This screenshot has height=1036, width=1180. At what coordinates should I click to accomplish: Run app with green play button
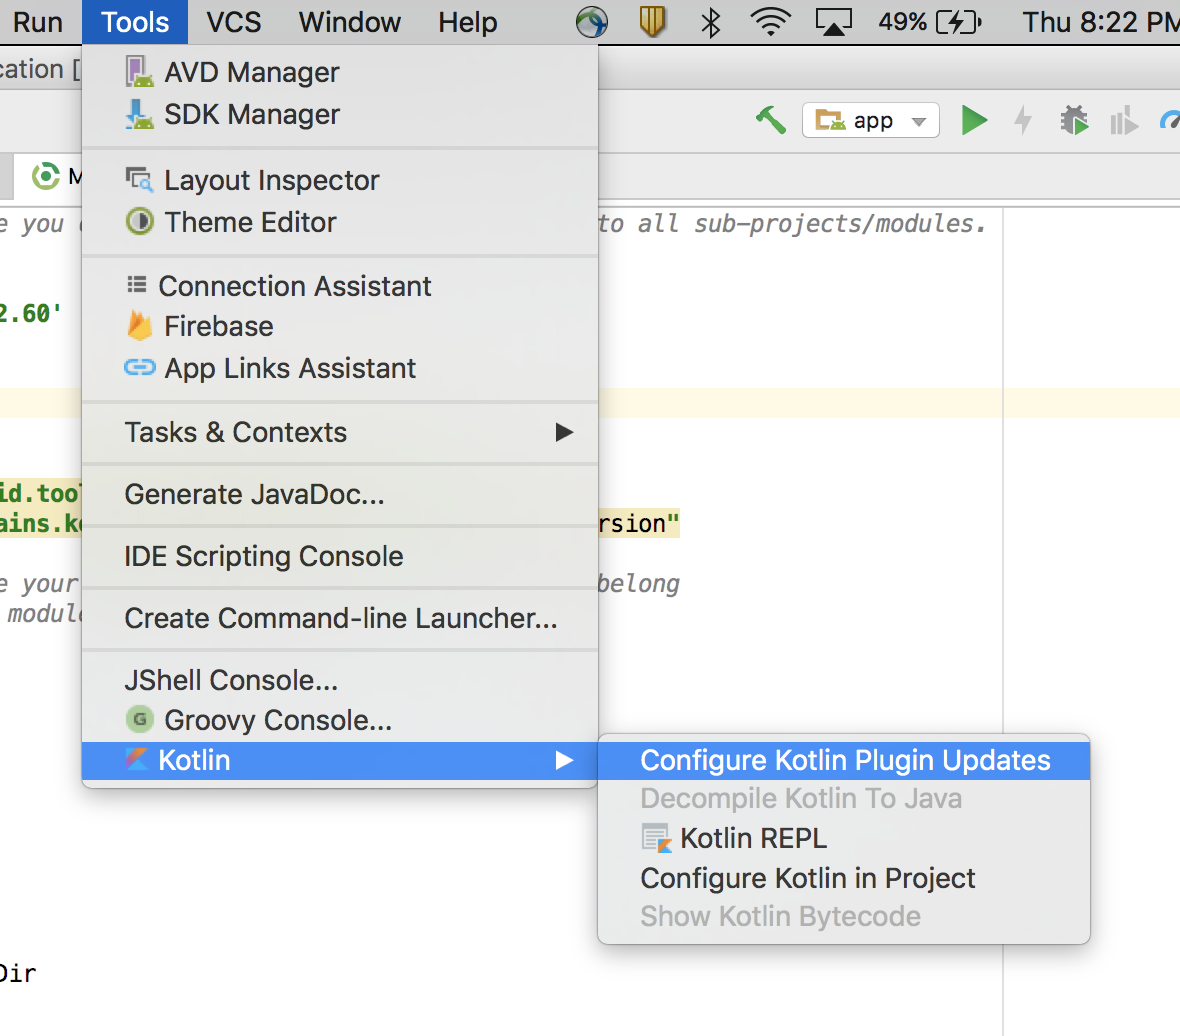(974, 120)
